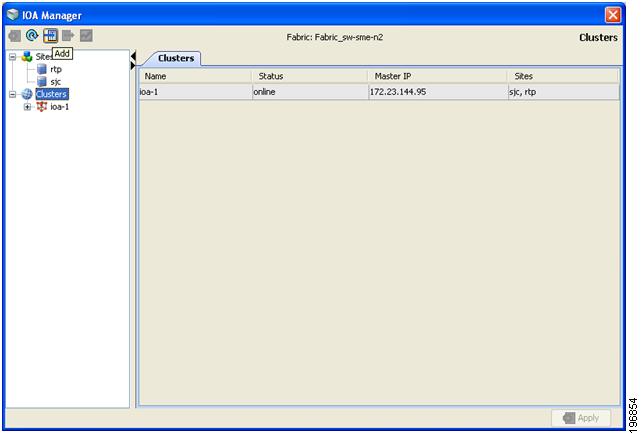Select rtp site in the tree
The height and width of the screenshot is (433, 641).
[x=56, y=69]
